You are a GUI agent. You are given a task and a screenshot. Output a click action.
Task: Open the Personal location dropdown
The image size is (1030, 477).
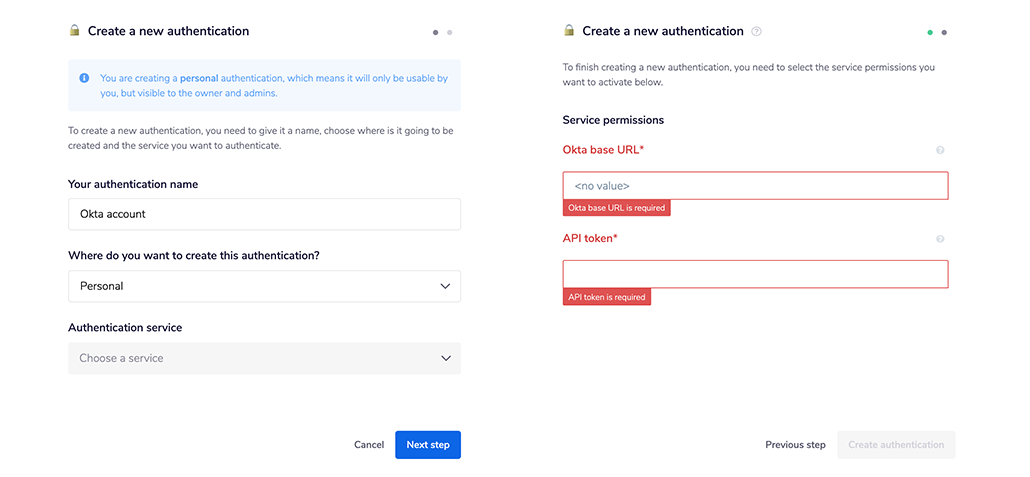pyautogui.click(x=264, y=286)
